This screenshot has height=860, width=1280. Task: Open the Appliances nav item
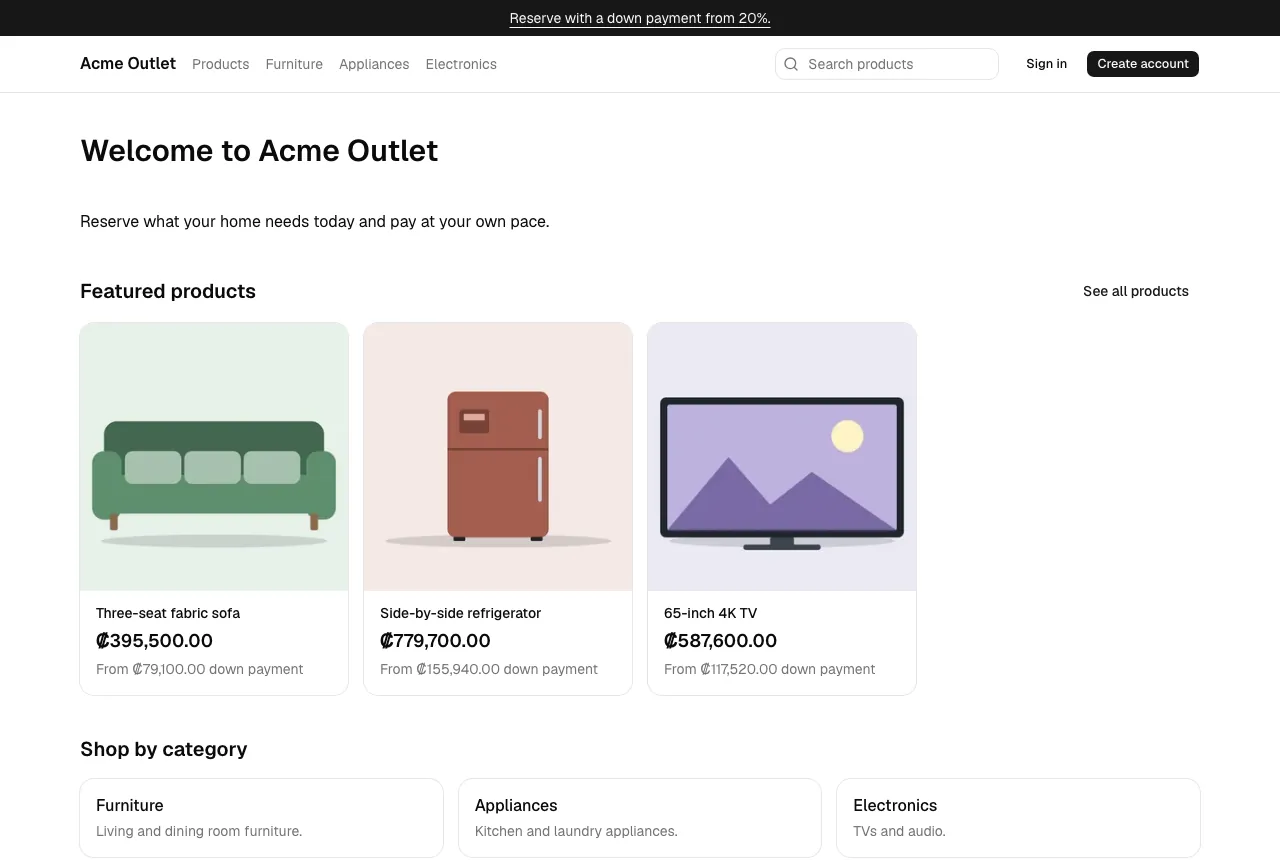[x=374, y=64]
